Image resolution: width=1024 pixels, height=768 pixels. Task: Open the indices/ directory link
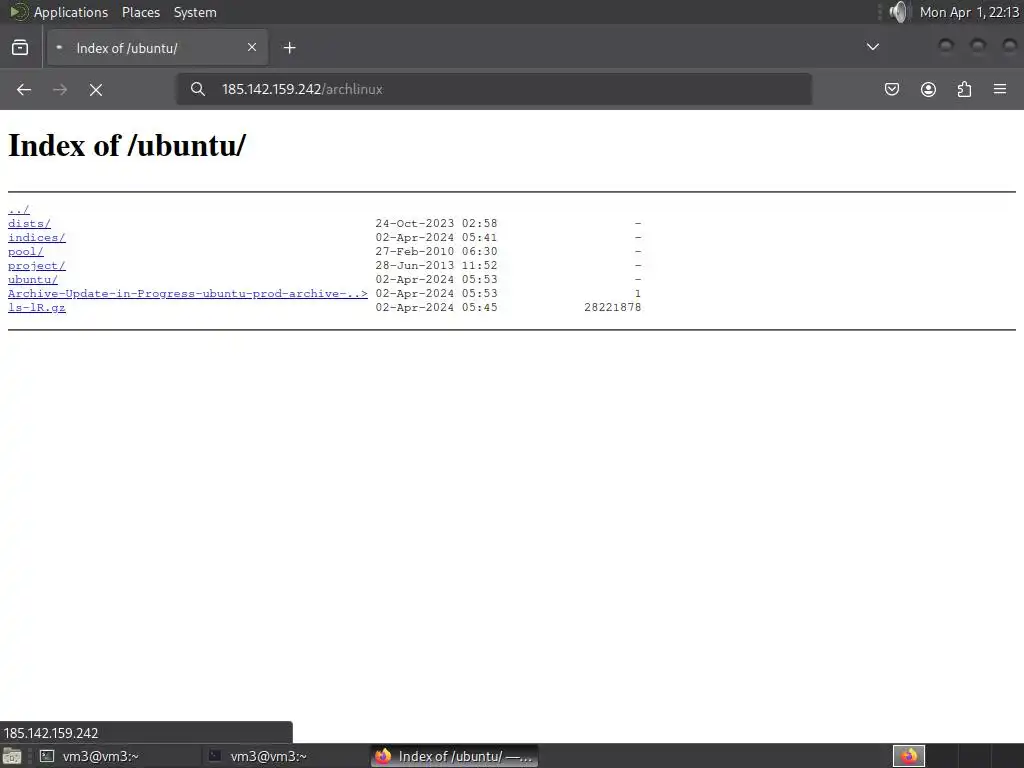click(37, 238)
